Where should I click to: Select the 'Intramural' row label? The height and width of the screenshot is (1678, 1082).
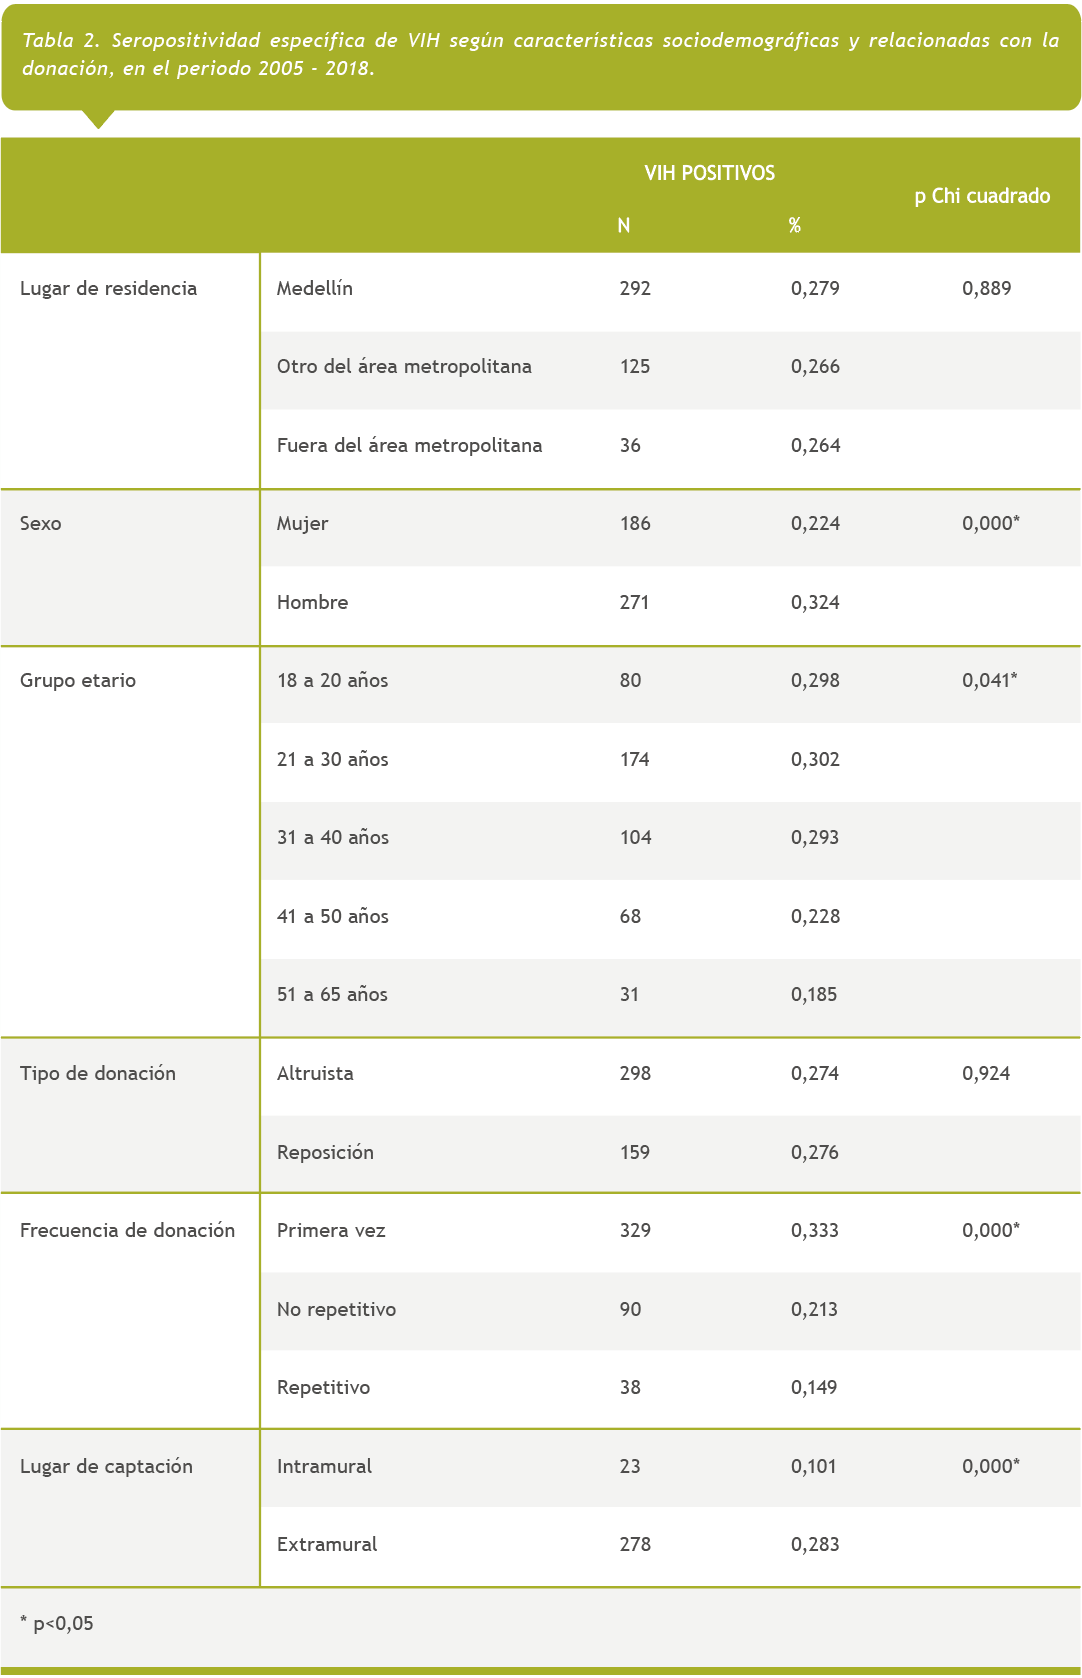pos(324,1467)
